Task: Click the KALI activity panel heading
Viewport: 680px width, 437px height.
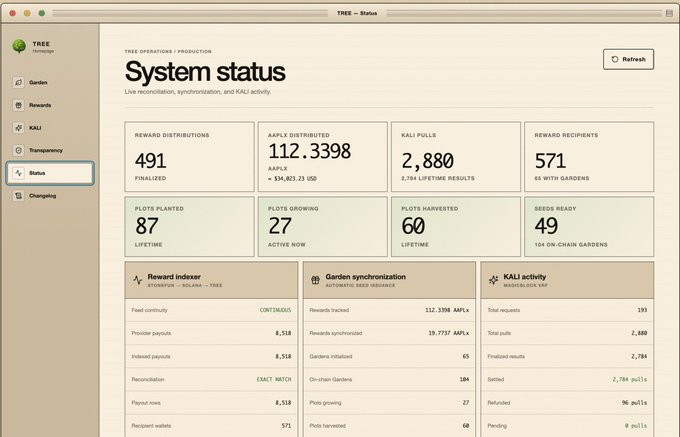Action: tap(525, 277)
